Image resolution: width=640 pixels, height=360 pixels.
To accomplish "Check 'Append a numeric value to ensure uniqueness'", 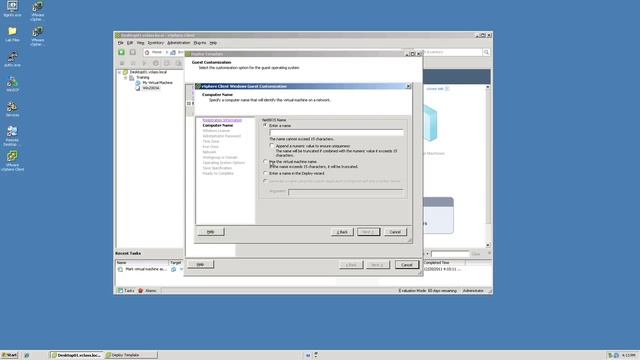I will pyautogui.click(x=272, y=146).
